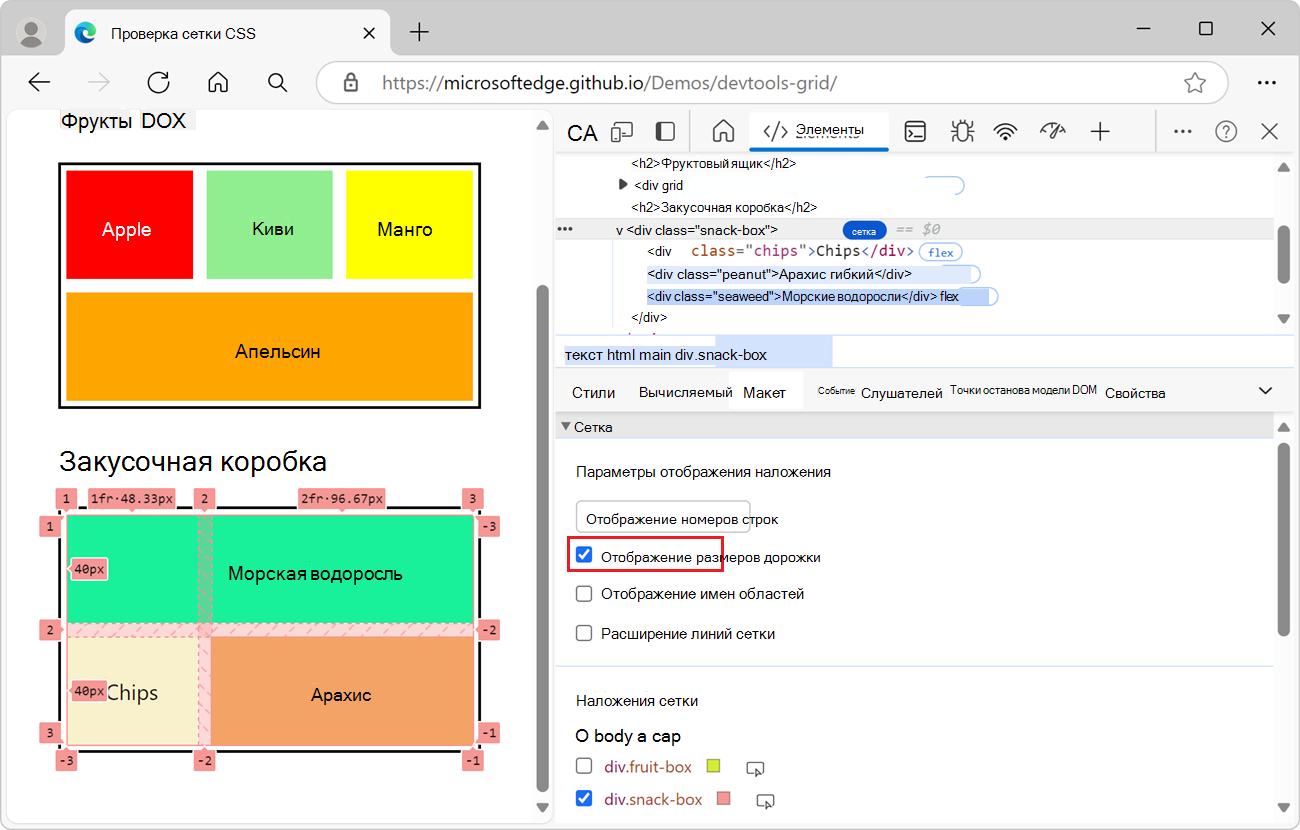
Task: Check the div.fruit-box grid overlay
Action: coord(583,767)
